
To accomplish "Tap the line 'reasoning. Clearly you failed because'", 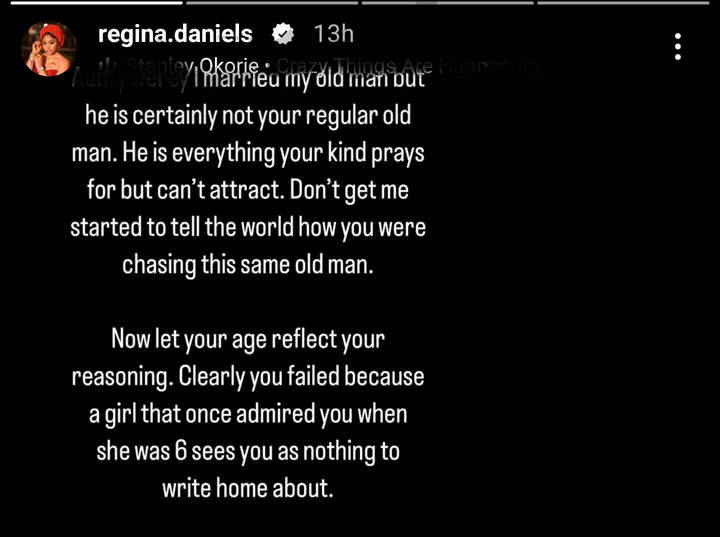I will (x=248, y=377).
